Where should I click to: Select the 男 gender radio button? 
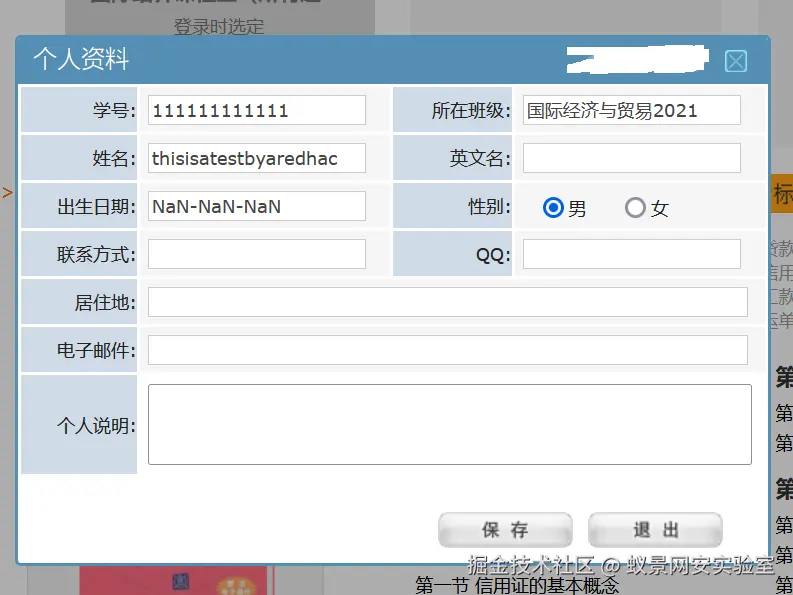[x=553, y=207]
